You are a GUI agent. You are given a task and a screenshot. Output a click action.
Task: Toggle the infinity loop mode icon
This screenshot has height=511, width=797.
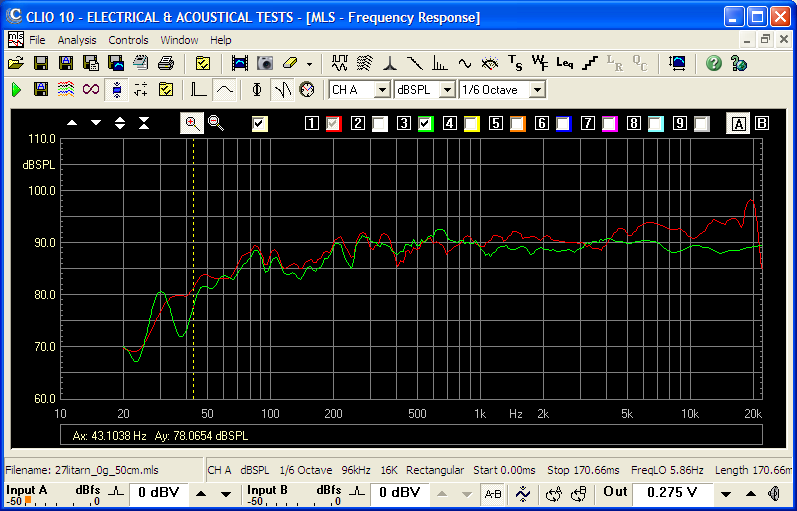[91, 90]
